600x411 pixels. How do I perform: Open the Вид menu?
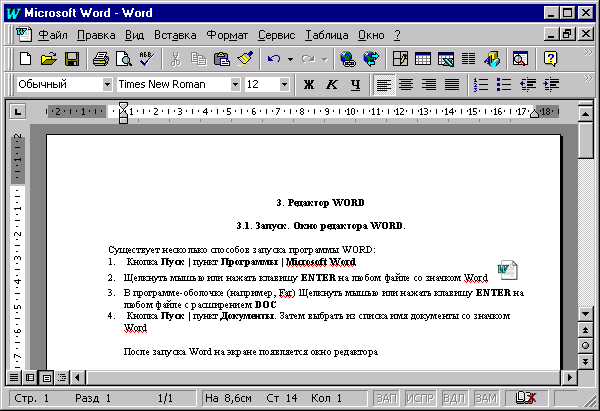point(134,35)
